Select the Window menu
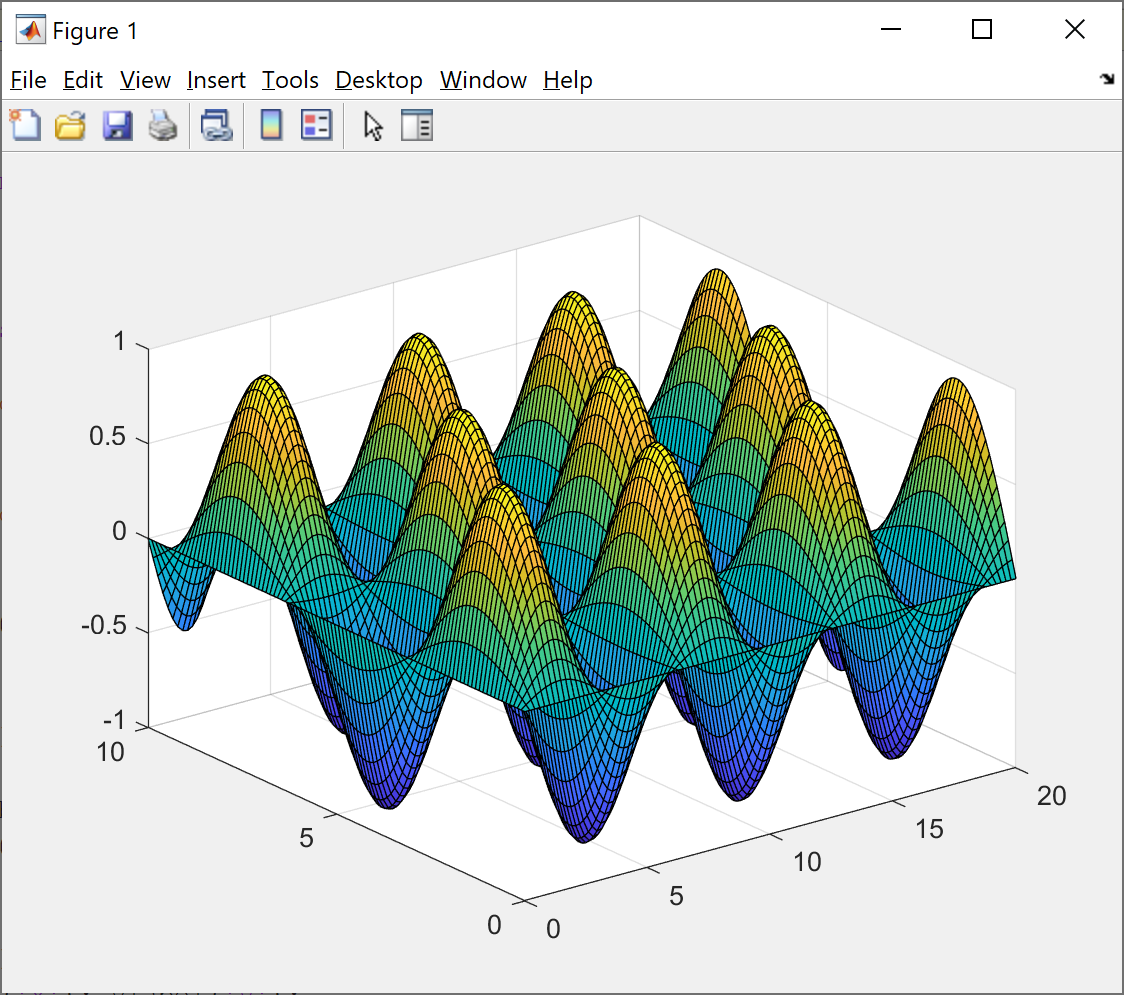The width and height of the screenshot is (1124, 995). 483,80
